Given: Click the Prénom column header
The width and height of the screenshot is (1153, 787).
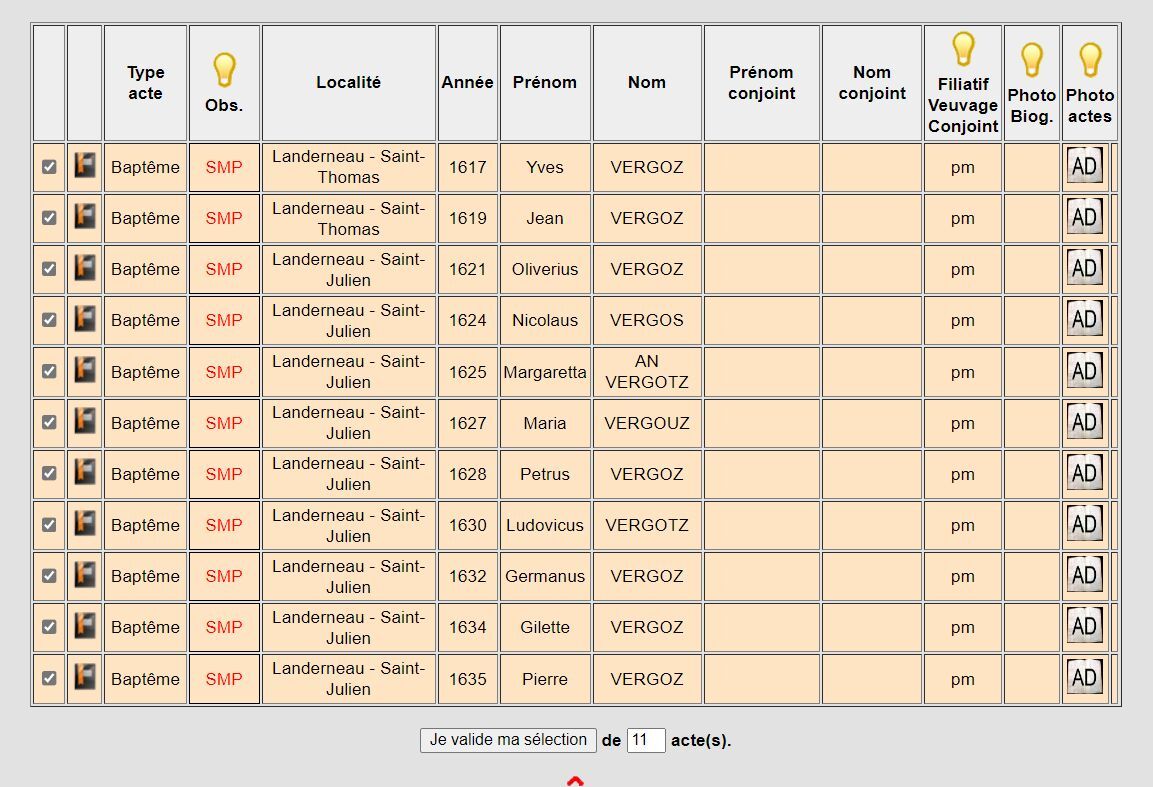Looking at the screenshot, I should (545, 82).
